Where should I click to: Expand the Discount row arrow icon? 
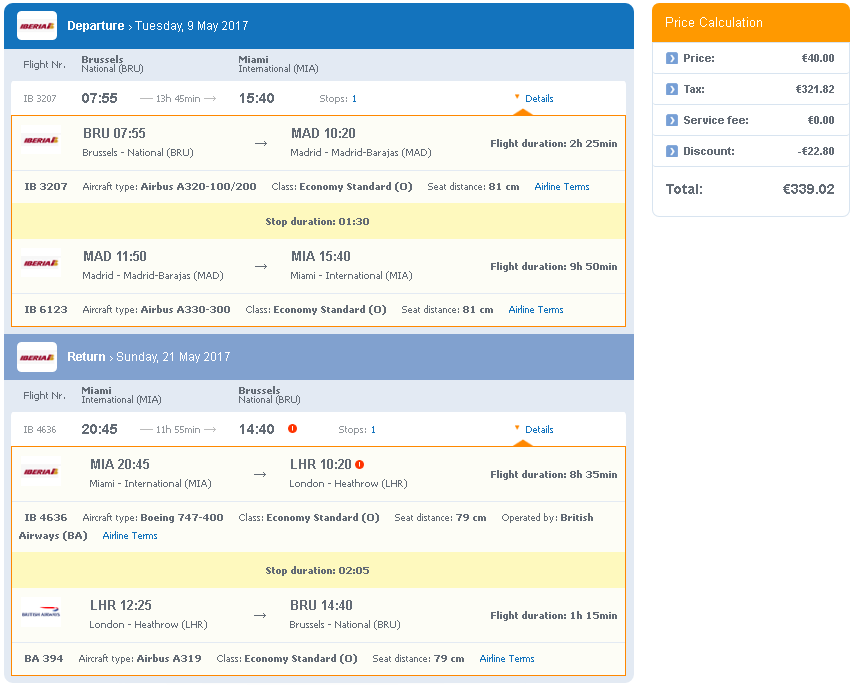coord(672,151)
